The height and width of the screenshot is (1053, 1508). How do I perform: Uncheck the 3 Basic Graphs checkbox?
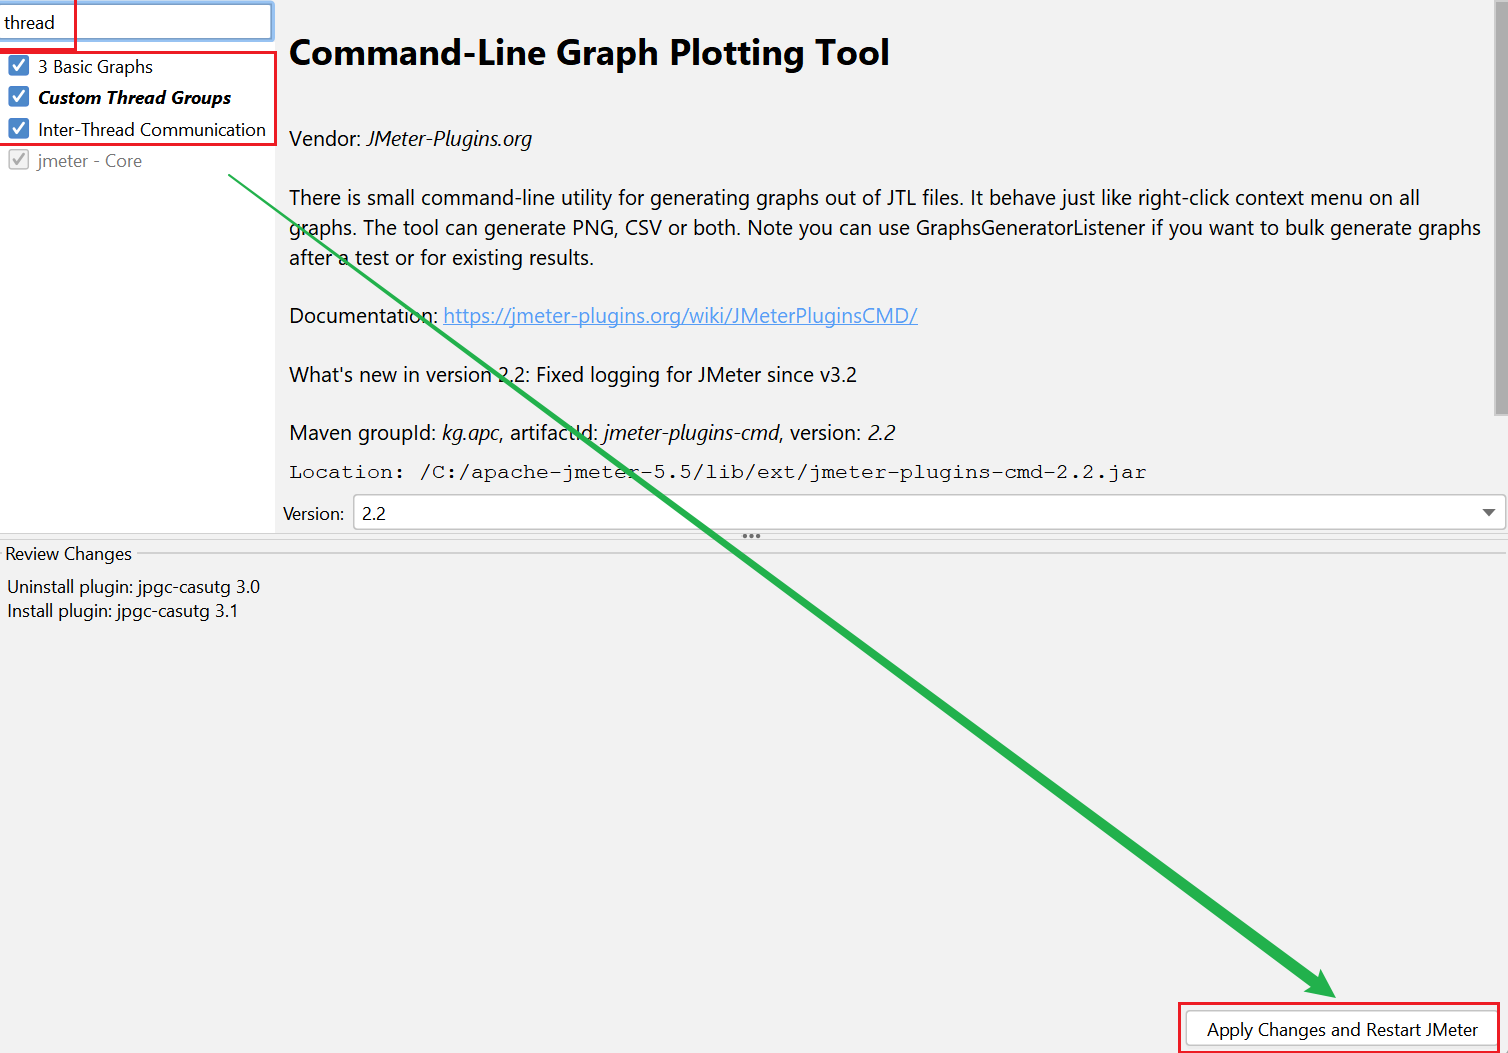19,66
